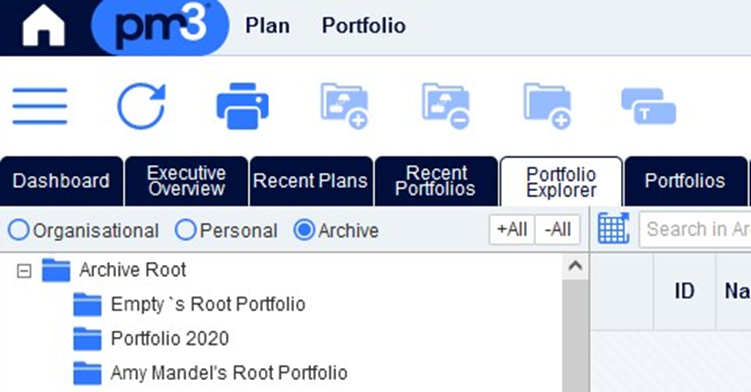This screenshot has width=751, height=392.
Task: Click the rename text-label icon
Action: pyautogui.click(x=649, y=106)
